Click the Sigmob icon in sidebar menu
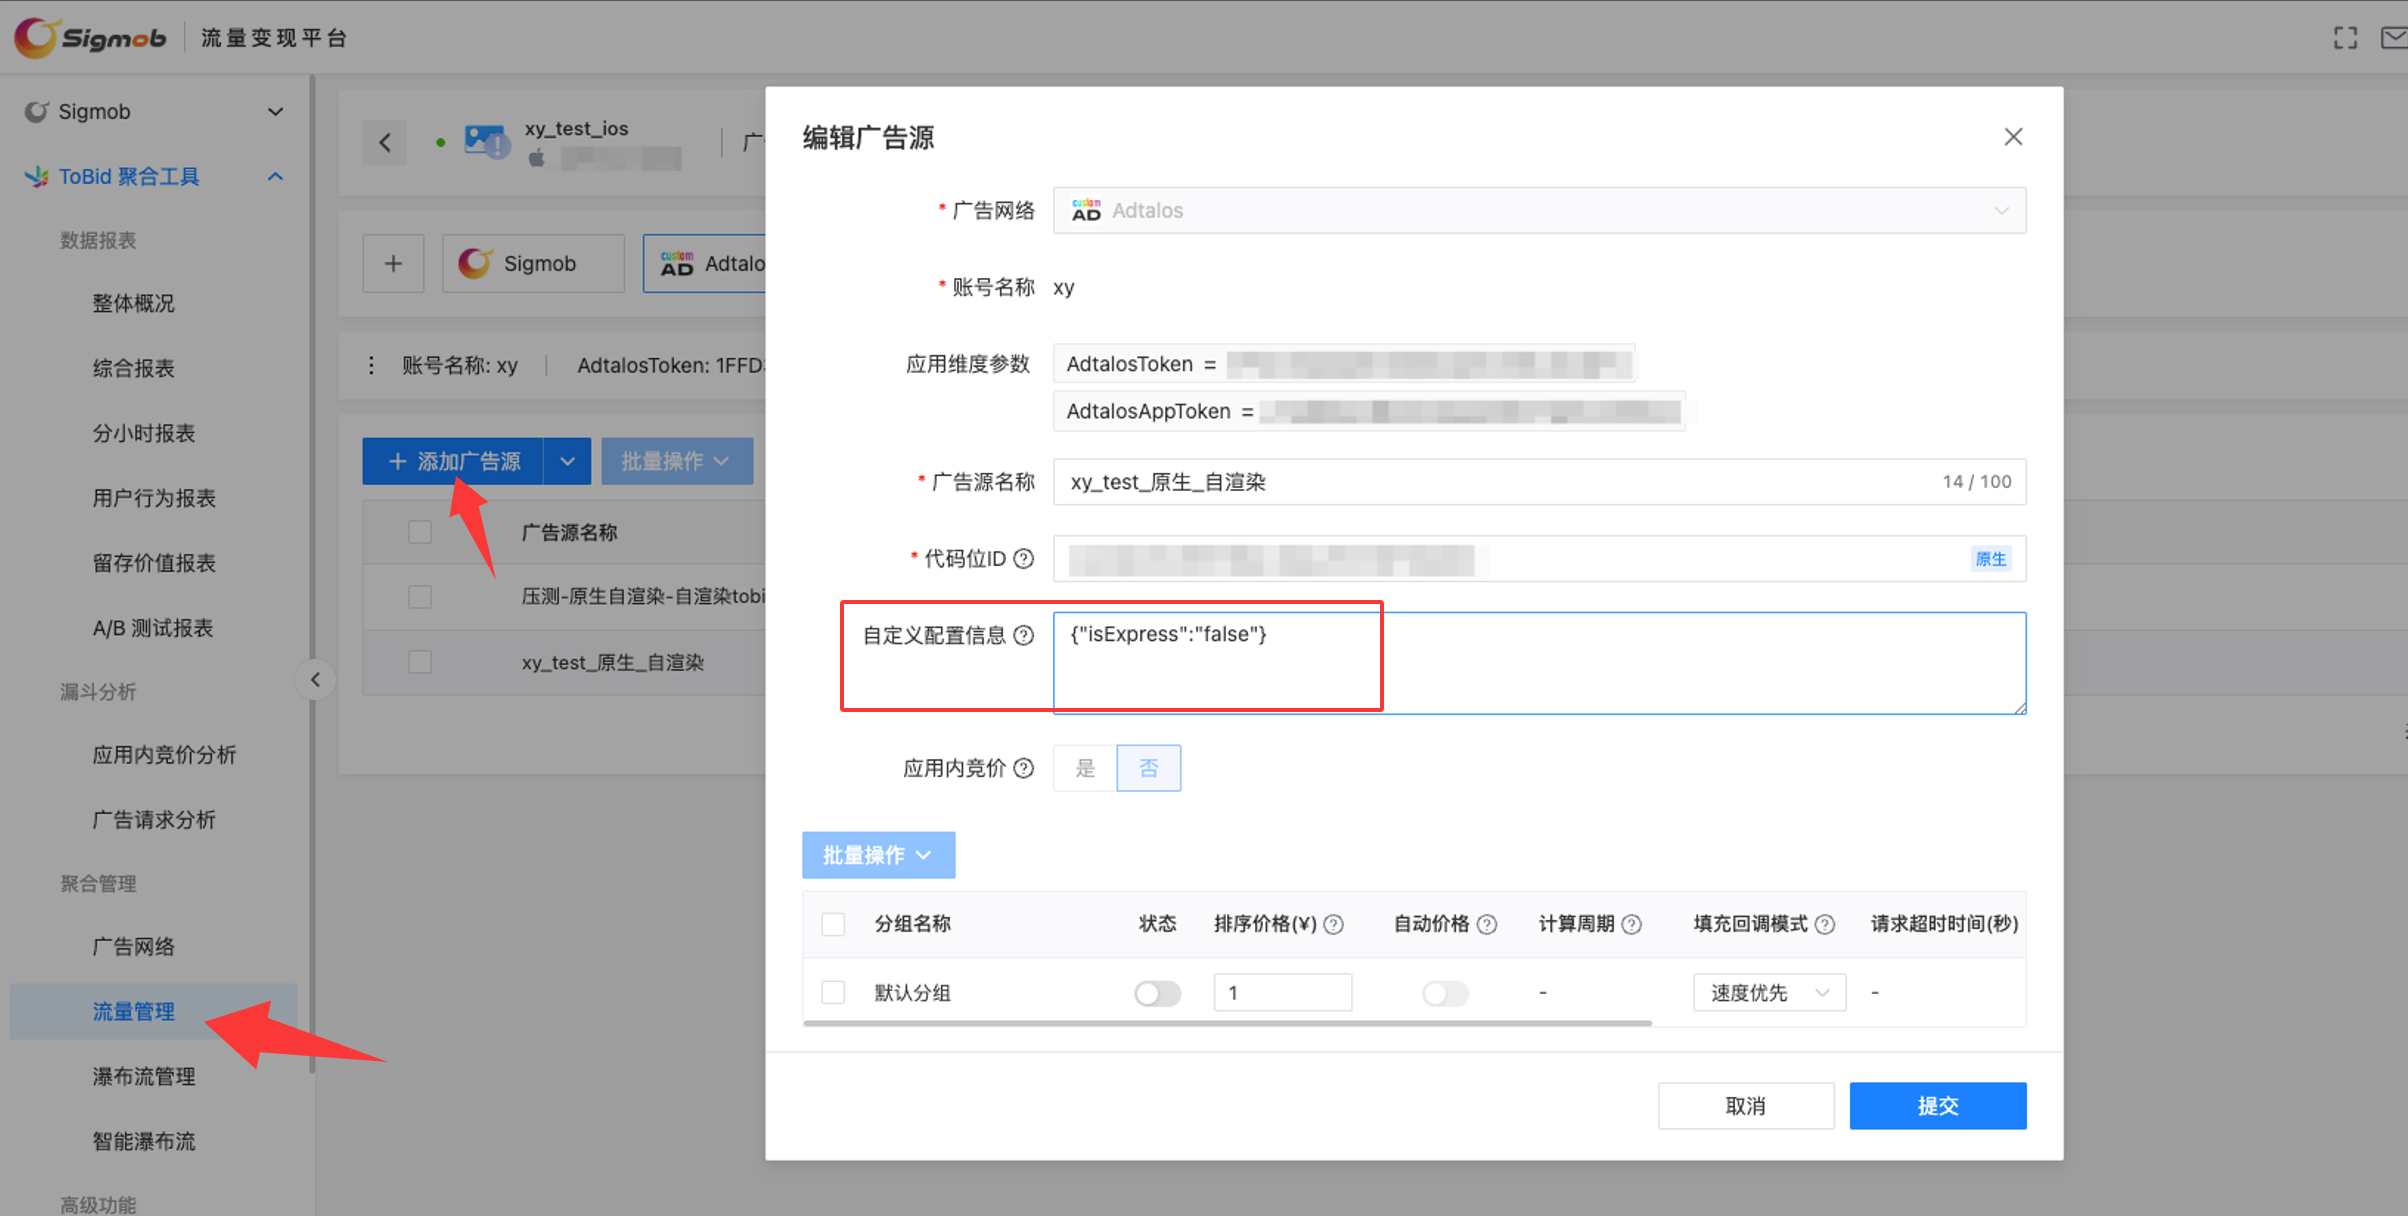The height and width of the screenshot is (1216, 2408). tap(36, 111)
